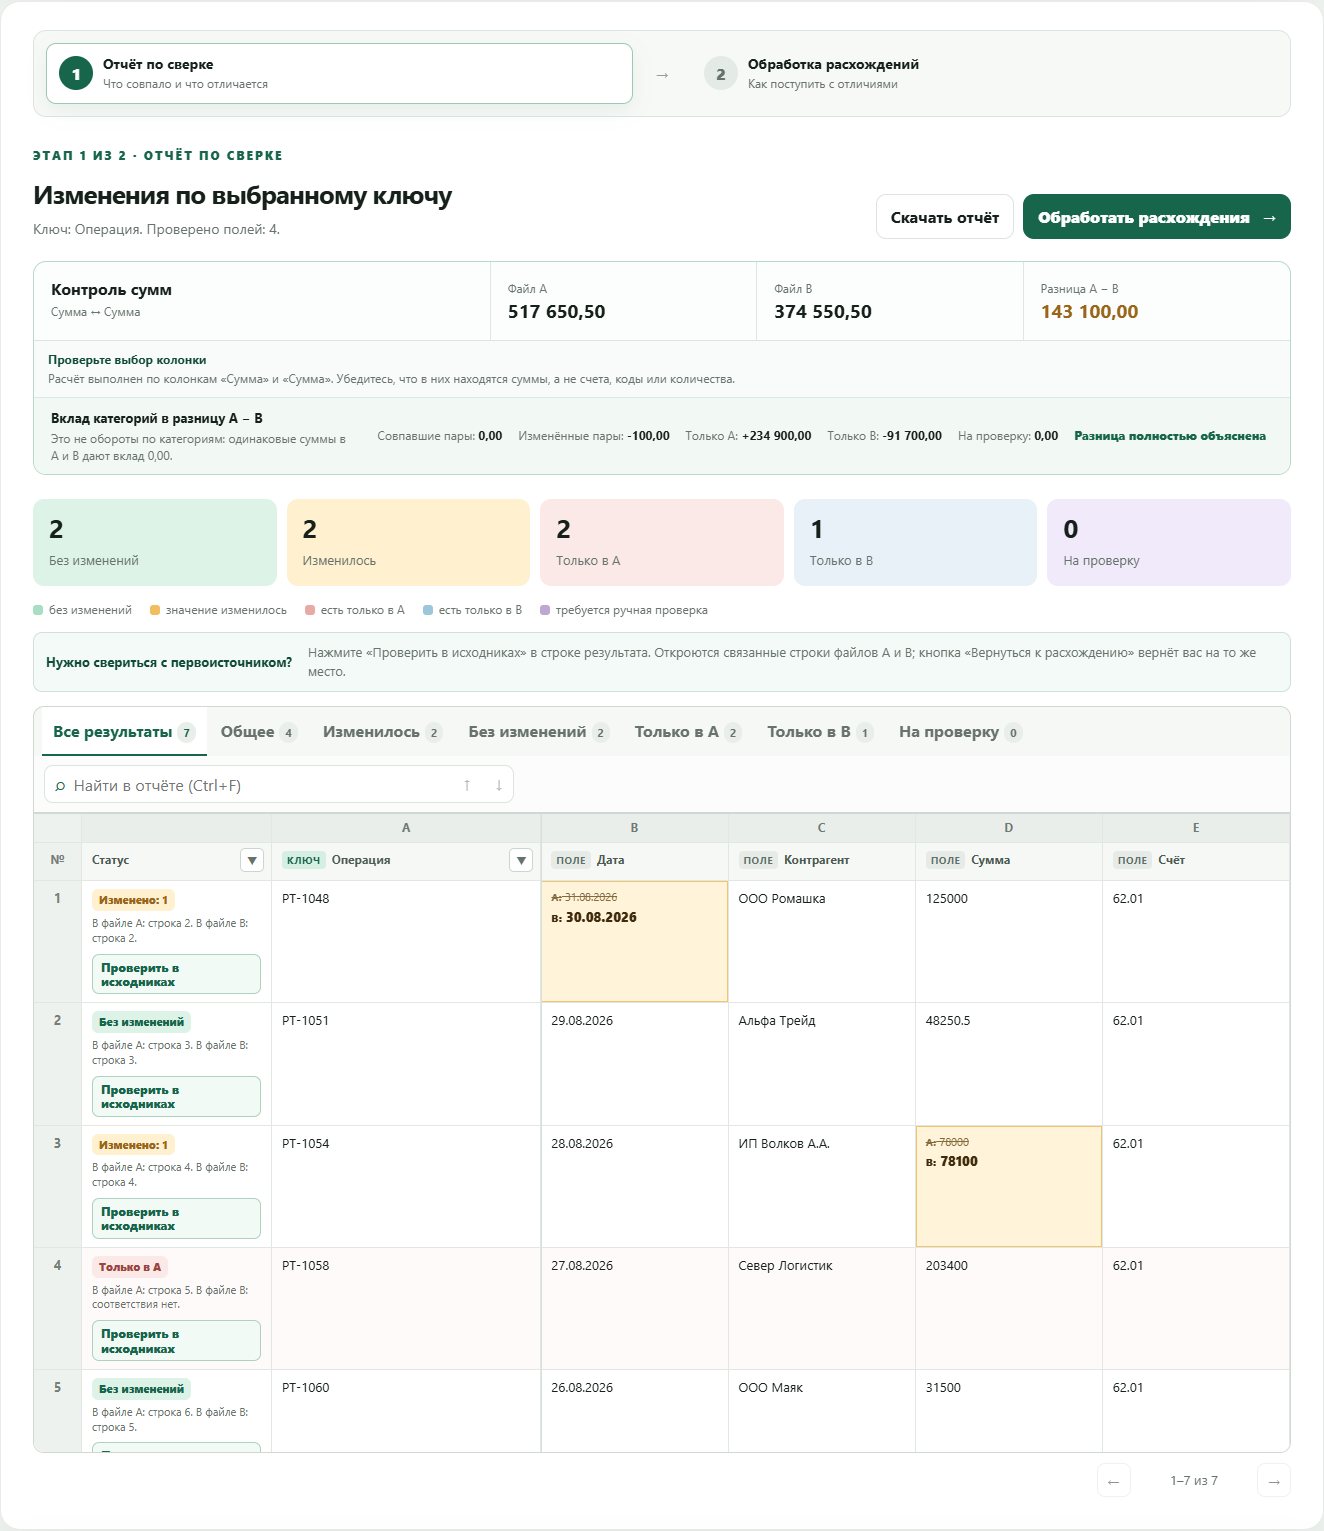Click Проверить в исходниках for РТ-1058
Viewport: 1324px width, 1531px height.
[x=176, y=1341]
